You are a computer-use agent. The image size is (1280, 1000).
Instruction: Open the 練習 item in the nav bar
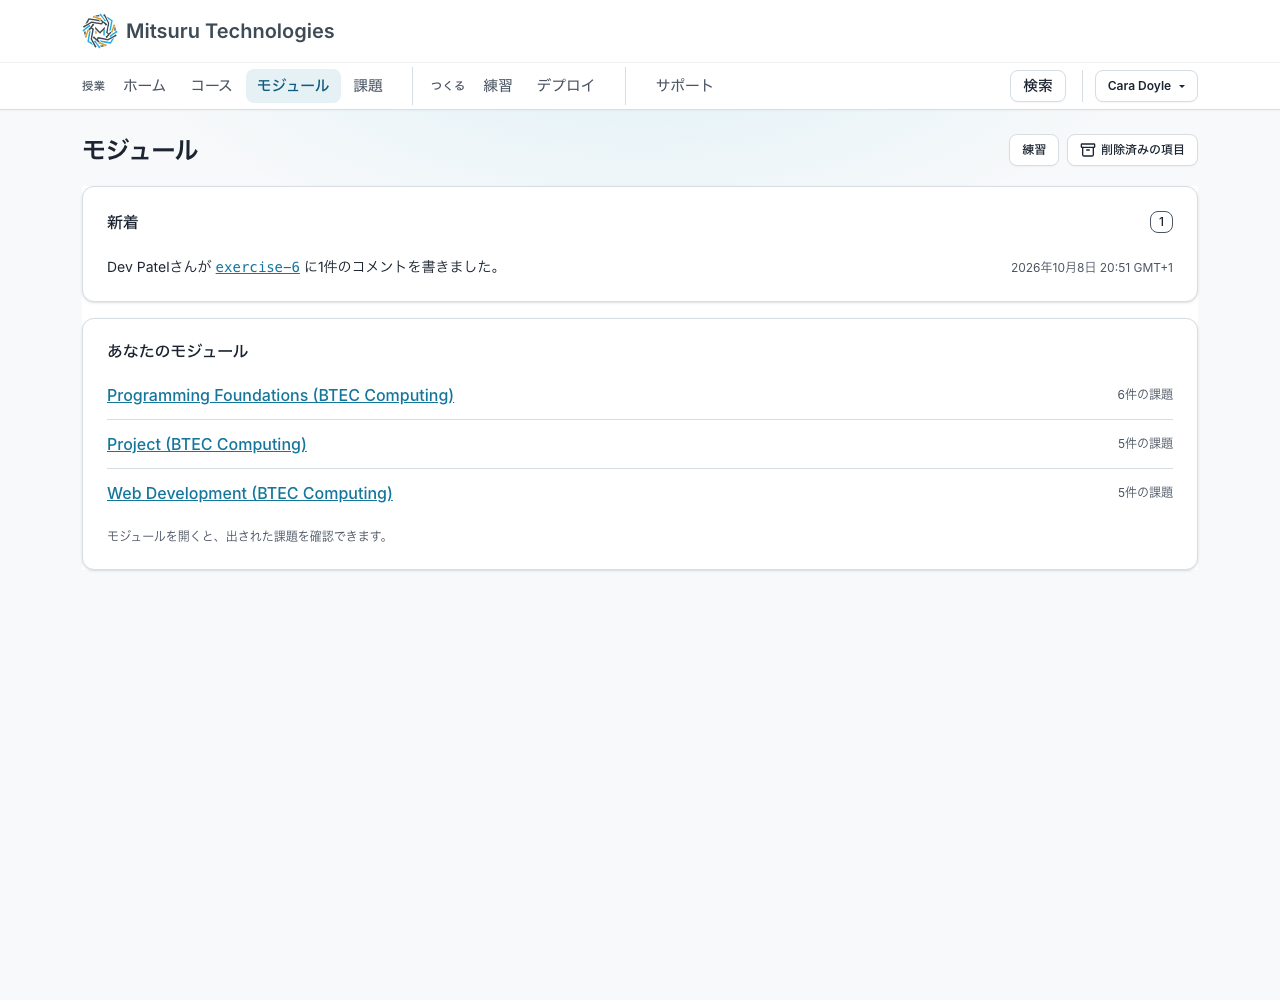tap(498, 86)
